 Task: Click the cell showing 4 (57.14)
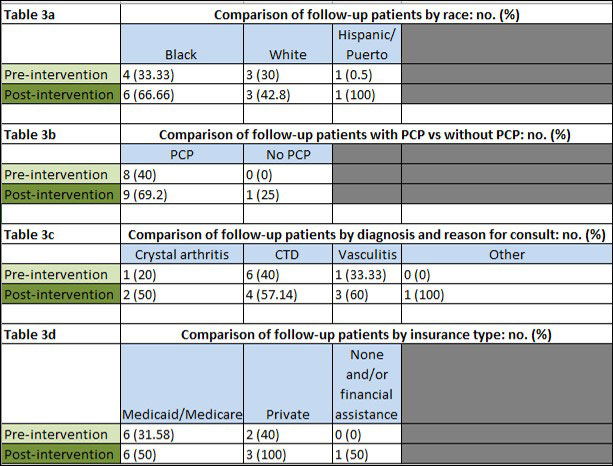(287, 294)
